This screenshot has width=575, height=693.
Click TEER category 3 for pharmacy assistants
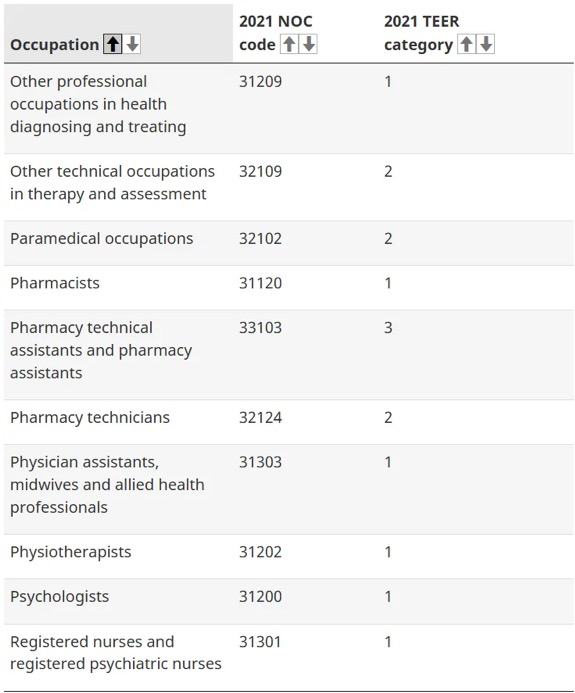[x=388, y=328]
